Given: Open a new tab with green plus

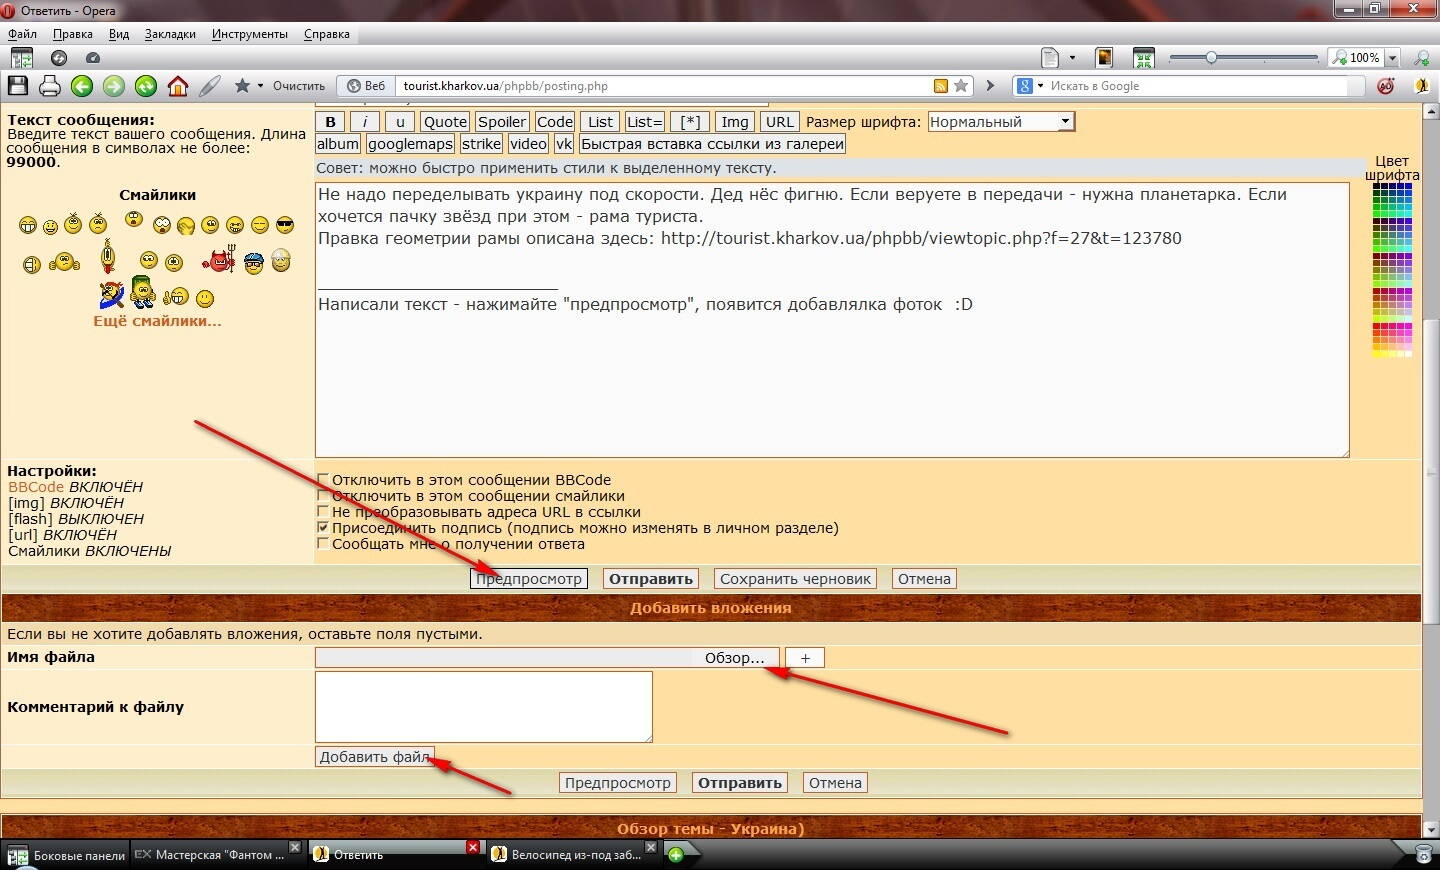Looking at the screenshot, I should (x=676, y=854).
